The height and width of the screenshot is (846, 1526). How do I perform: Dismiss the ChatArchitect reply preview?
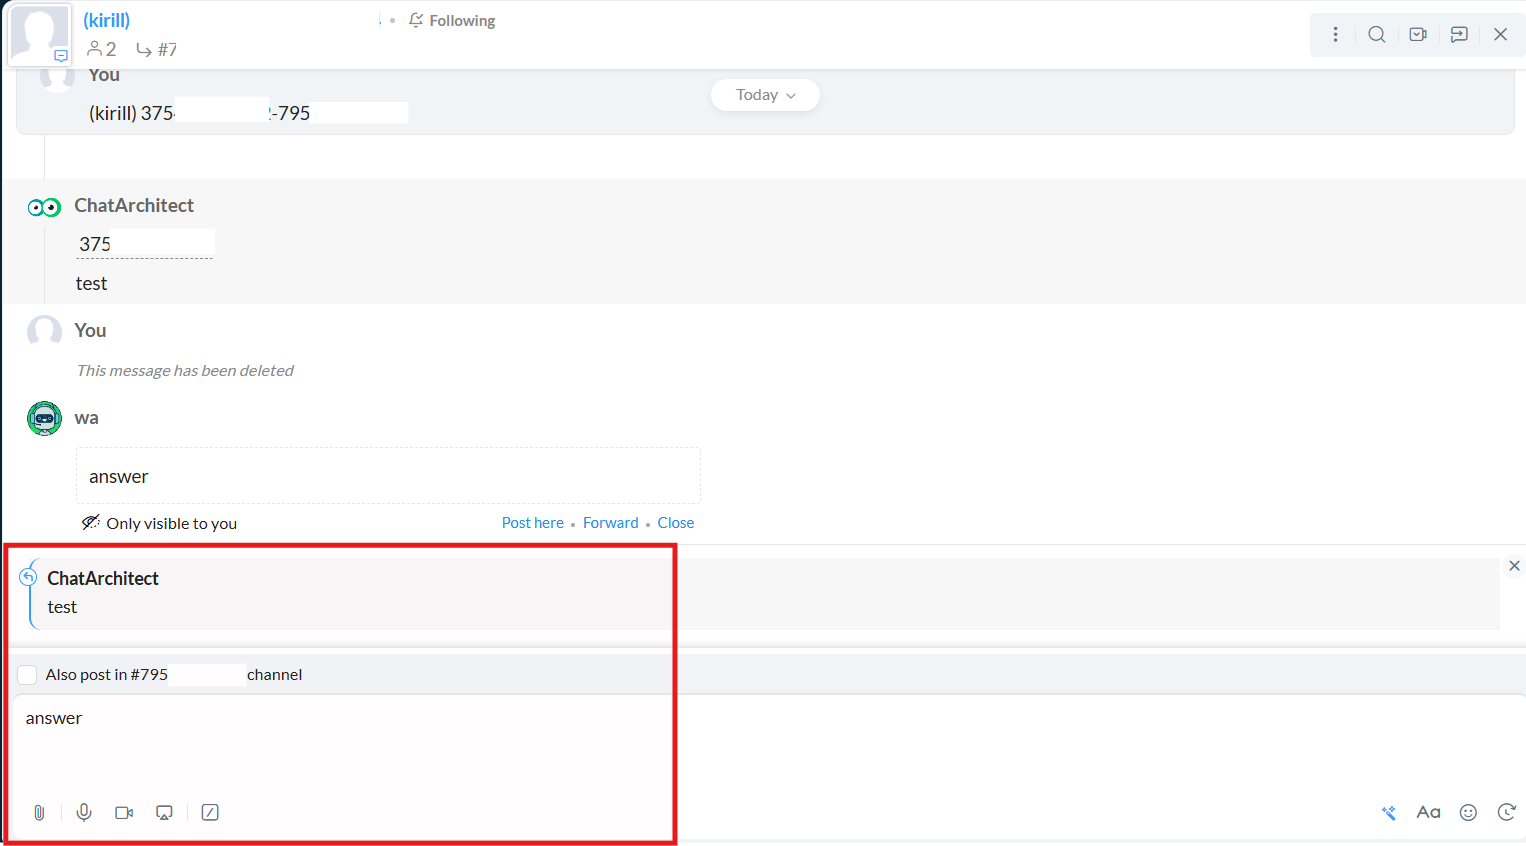pyautogui.click(x=1514, y=566)
